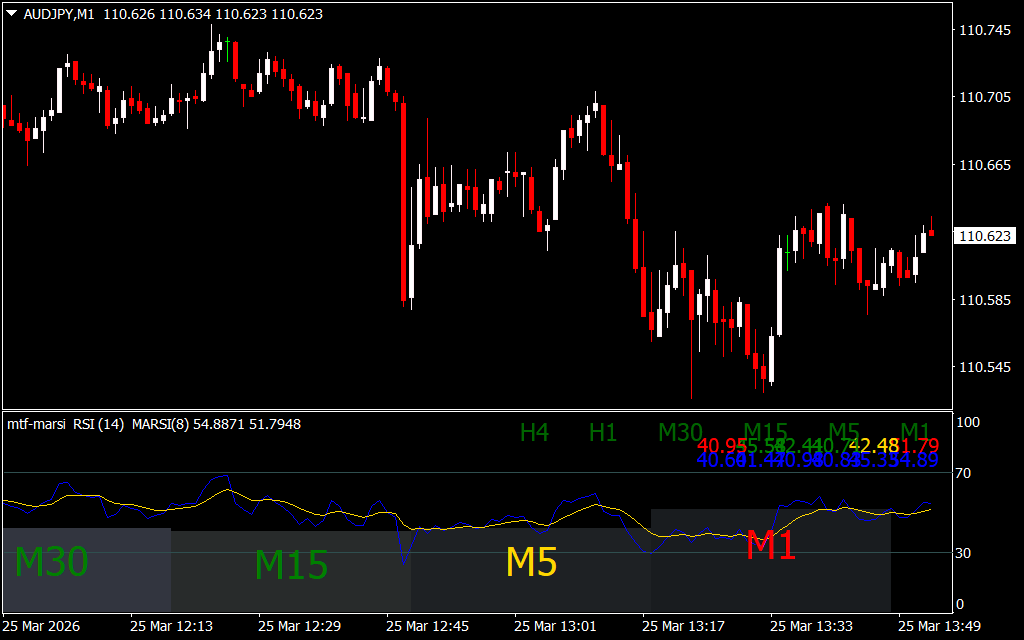The height and width of the screenshot is (640, 1024).
Task: Click the 30 level on the RSI scale
Action: click(966, 552)
